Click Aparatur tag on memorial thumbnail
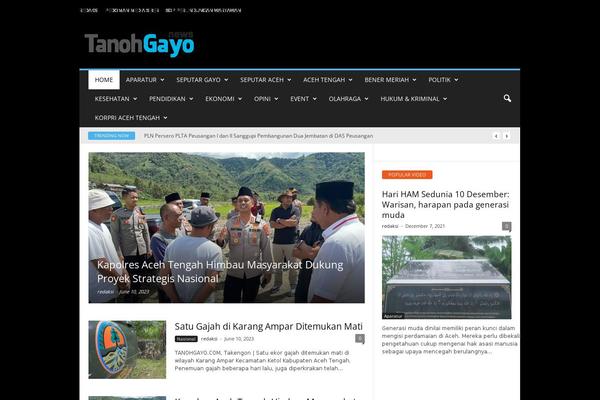The height and width of the screenshot is (400, 600). (393, 316)
